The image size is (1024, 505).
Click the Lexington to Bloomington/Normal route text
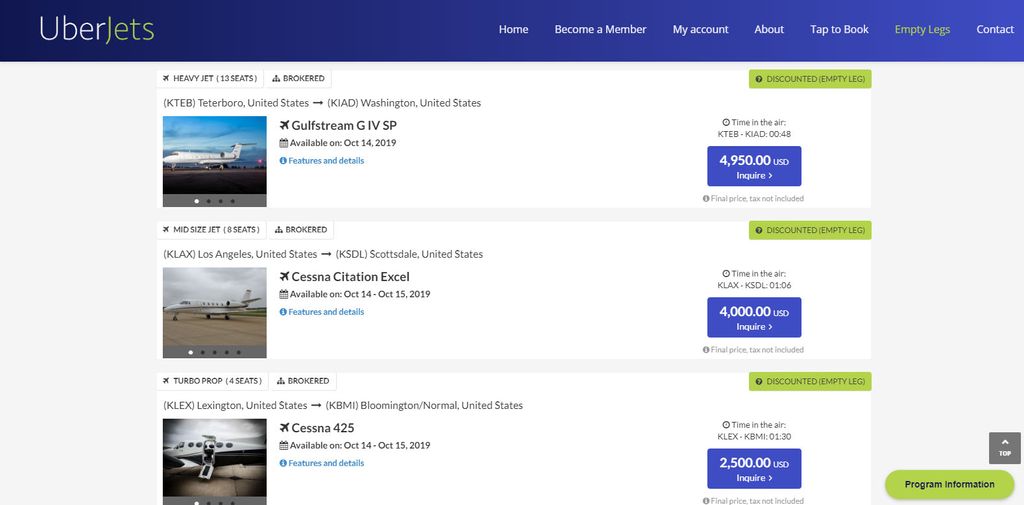point(343,406)
